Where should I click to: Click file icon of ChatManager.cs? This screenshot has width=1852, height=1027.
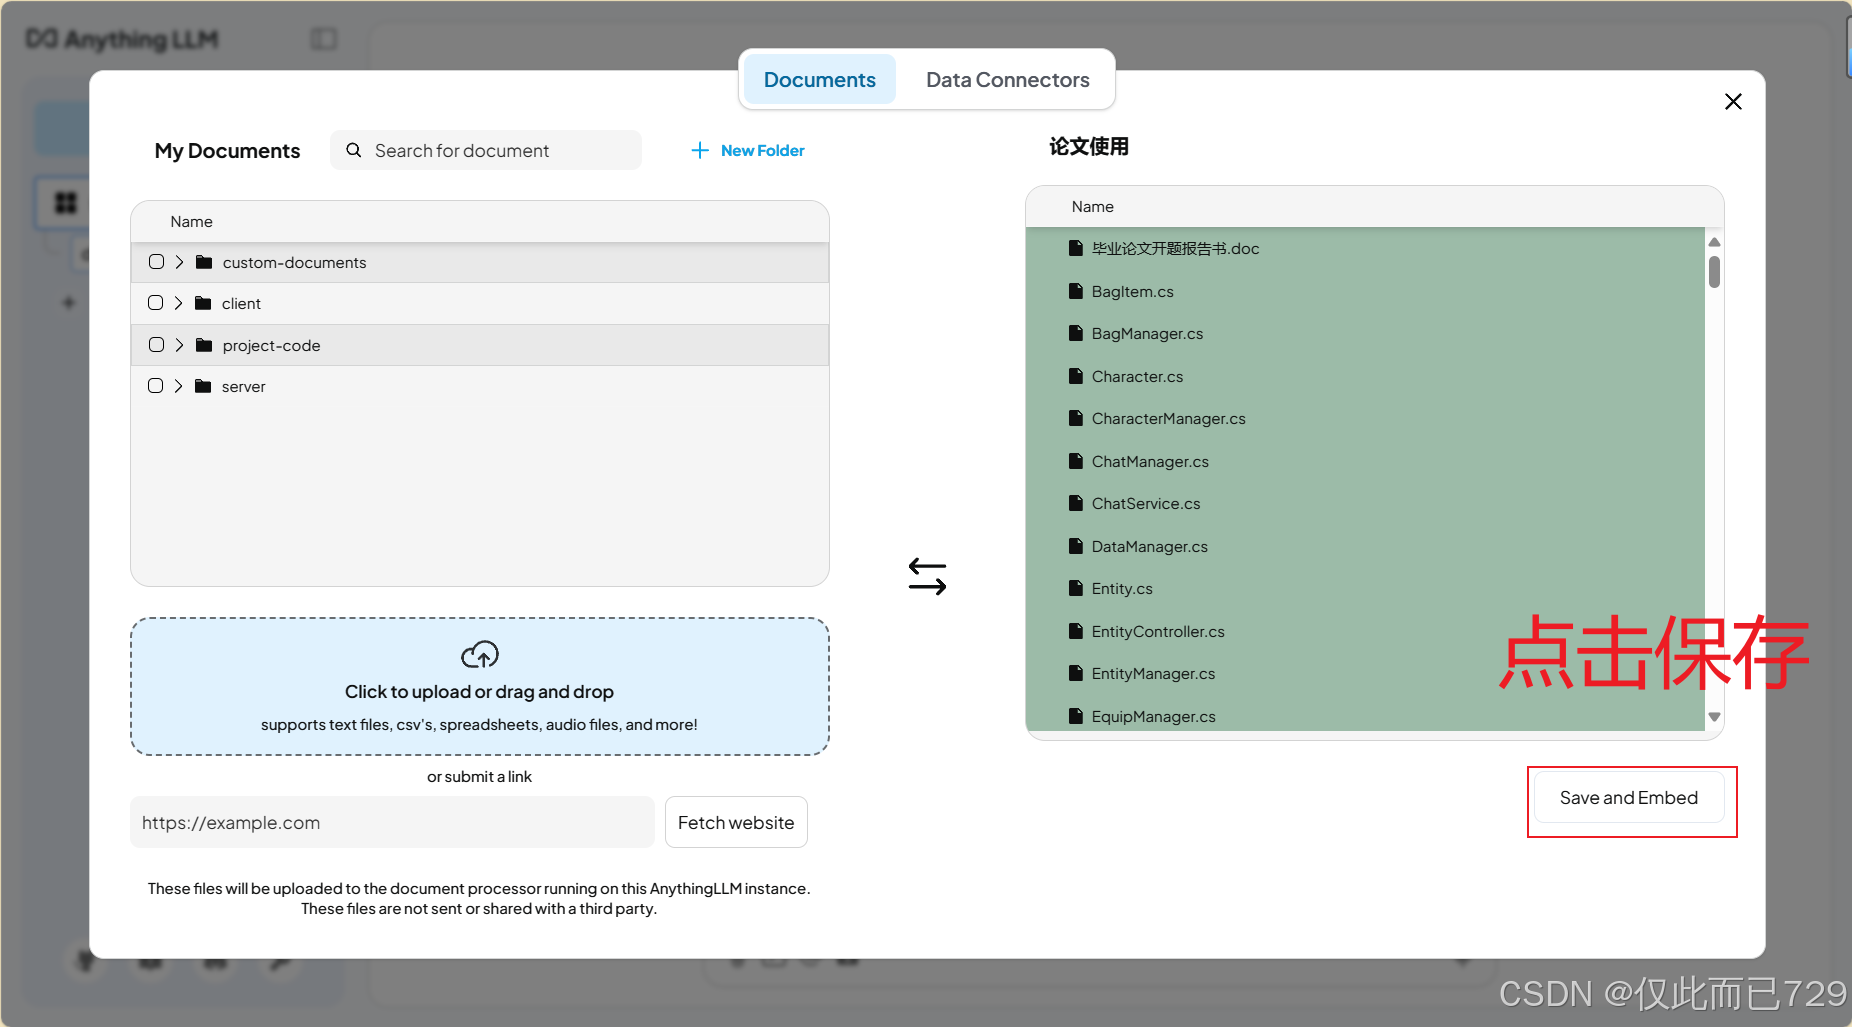1076,461
